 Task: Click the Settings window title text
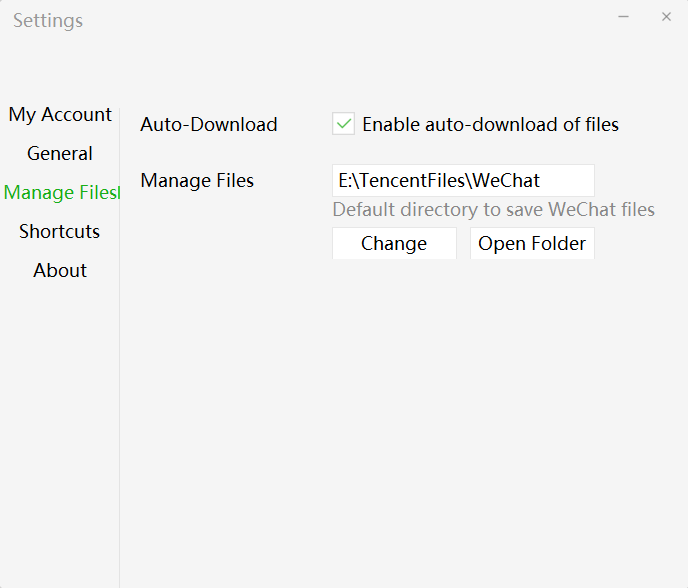click(x=48, y=21)
